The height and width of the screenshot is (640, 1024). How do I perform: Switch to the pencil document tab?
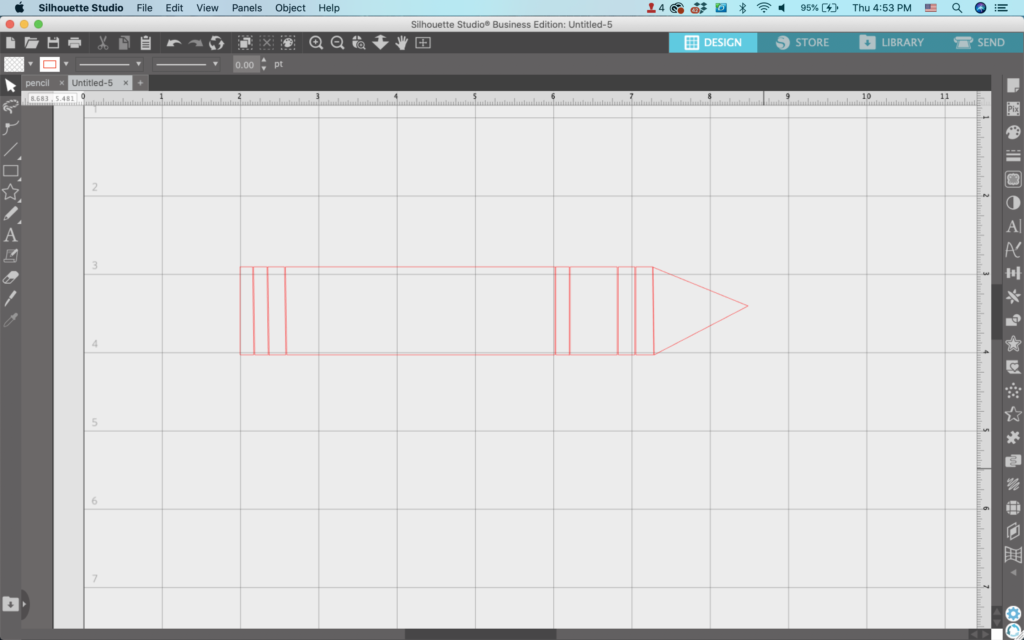click(38, 83)
